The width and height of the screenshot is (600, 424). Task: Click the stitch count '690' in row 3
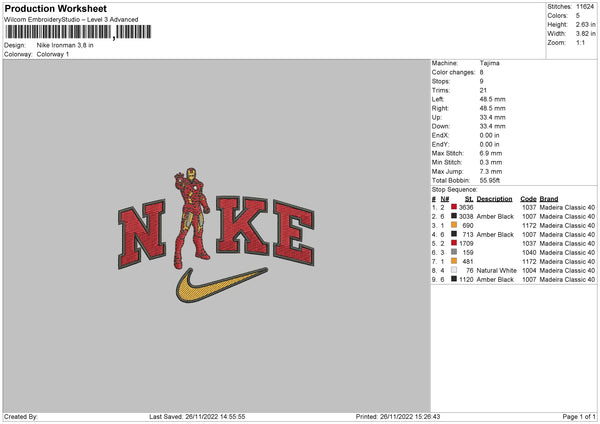click(468, 225)
